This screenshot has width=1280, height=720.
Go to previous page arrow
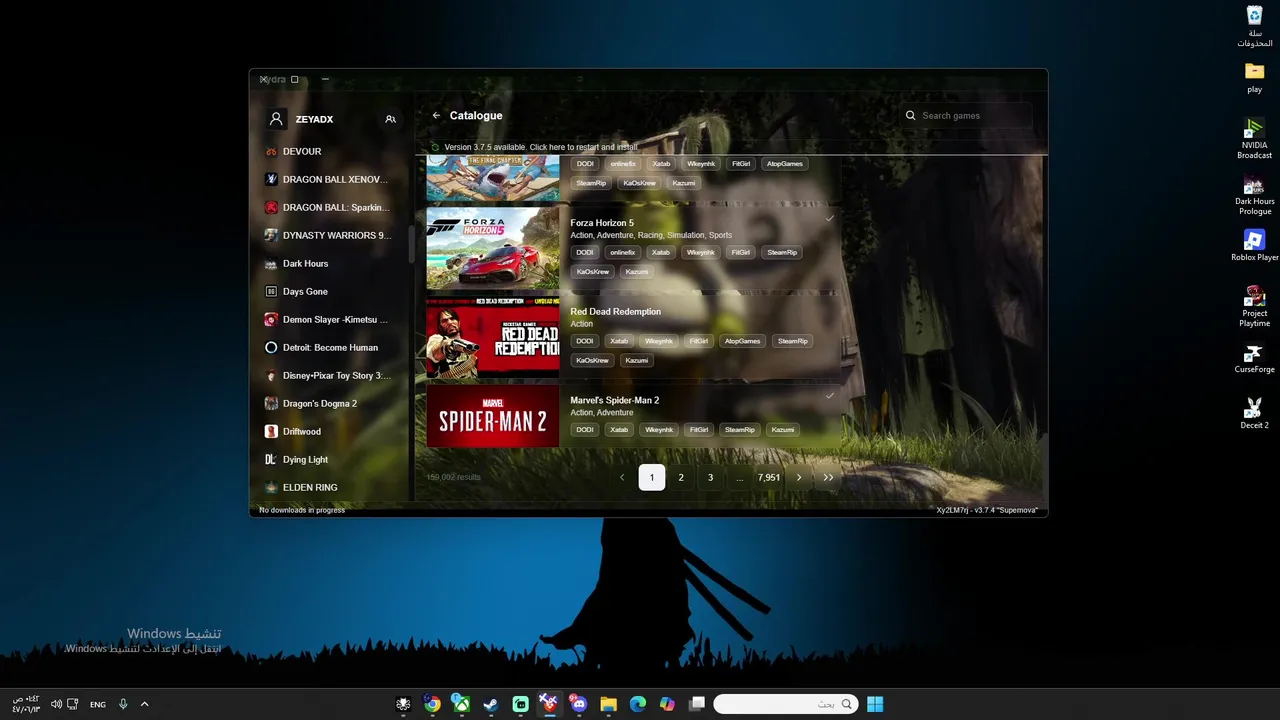click(622, 478)
